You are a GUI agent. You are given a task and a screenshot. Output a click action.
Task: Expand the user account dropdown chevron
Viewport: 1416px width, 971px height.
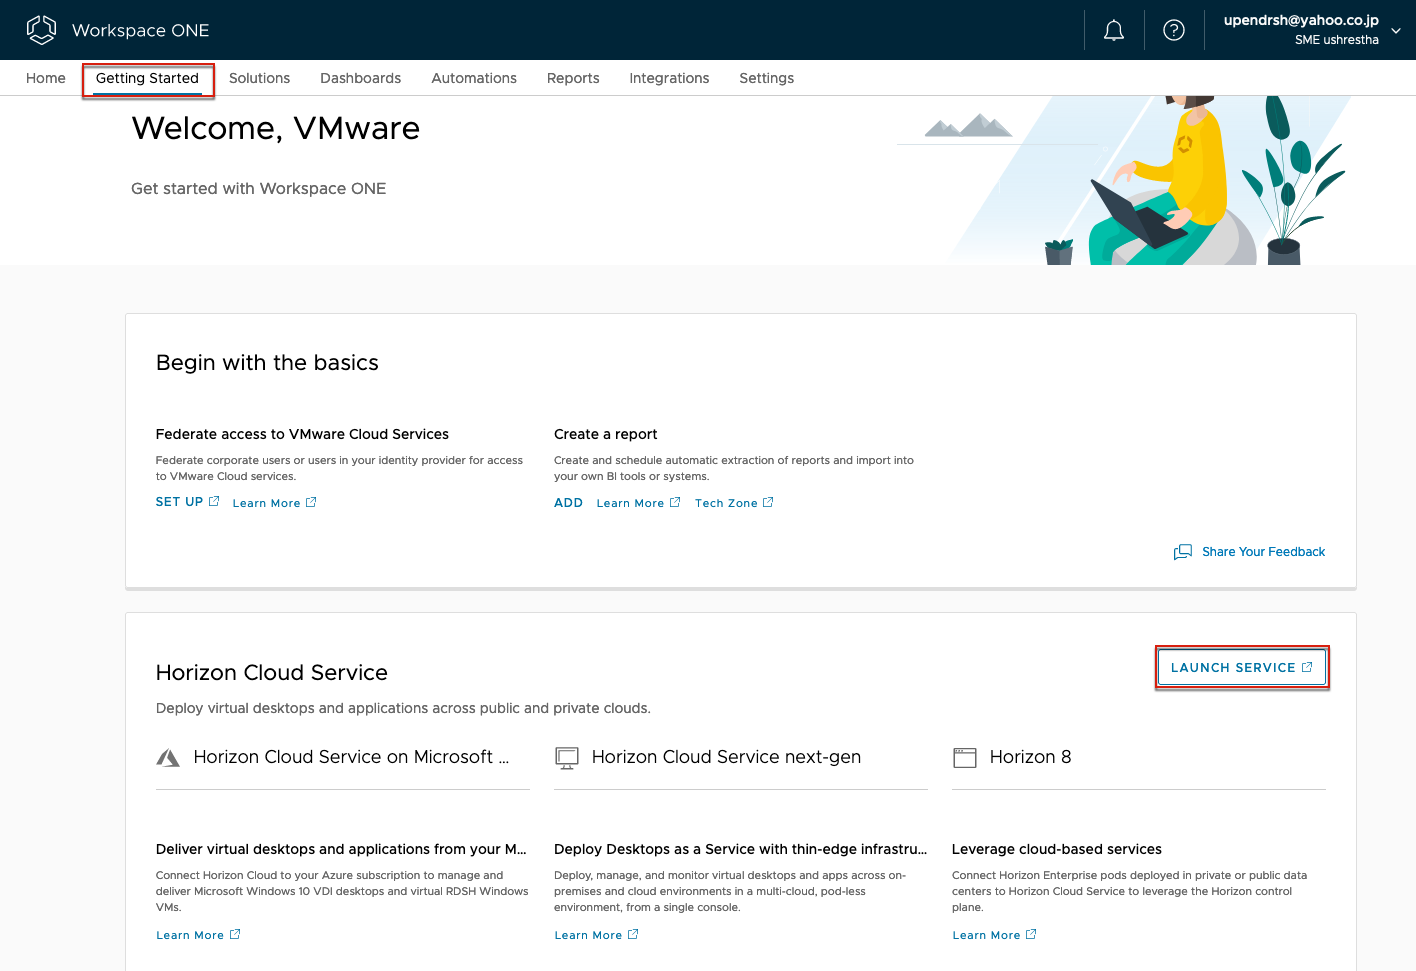tap(1396, 31)
